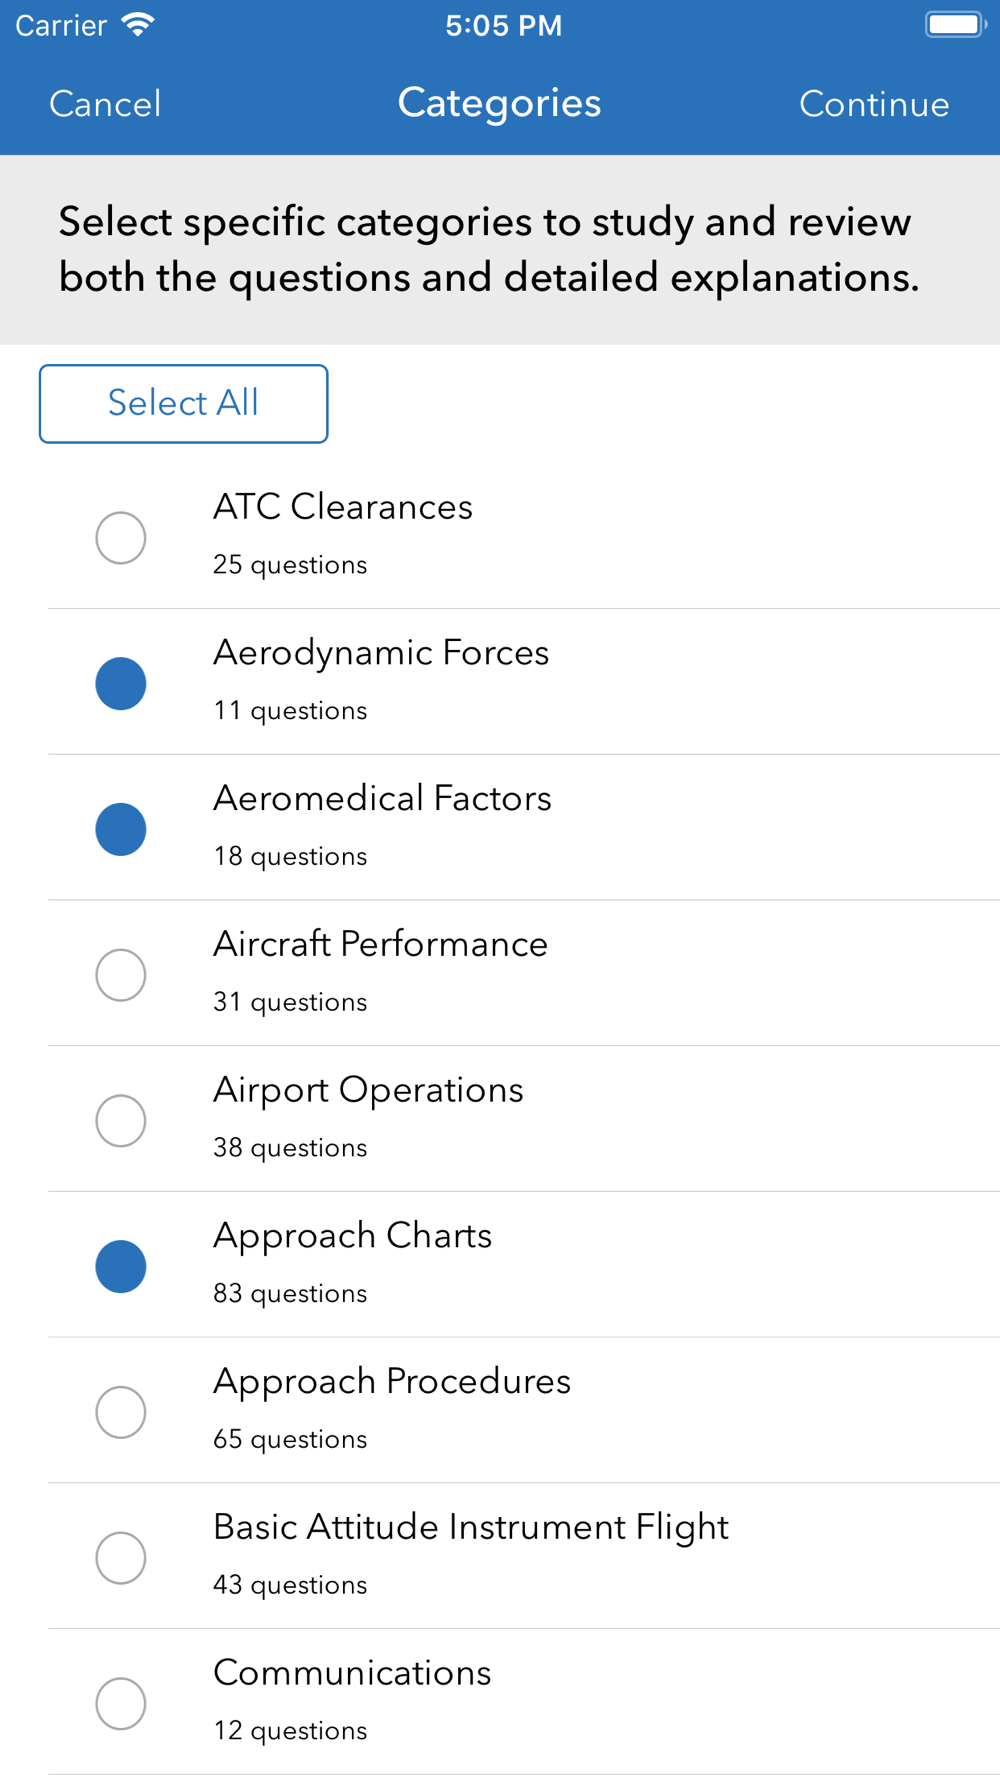Check the Approach Procedures circle
The image size is (1000, 1778).
point(121,1412)
